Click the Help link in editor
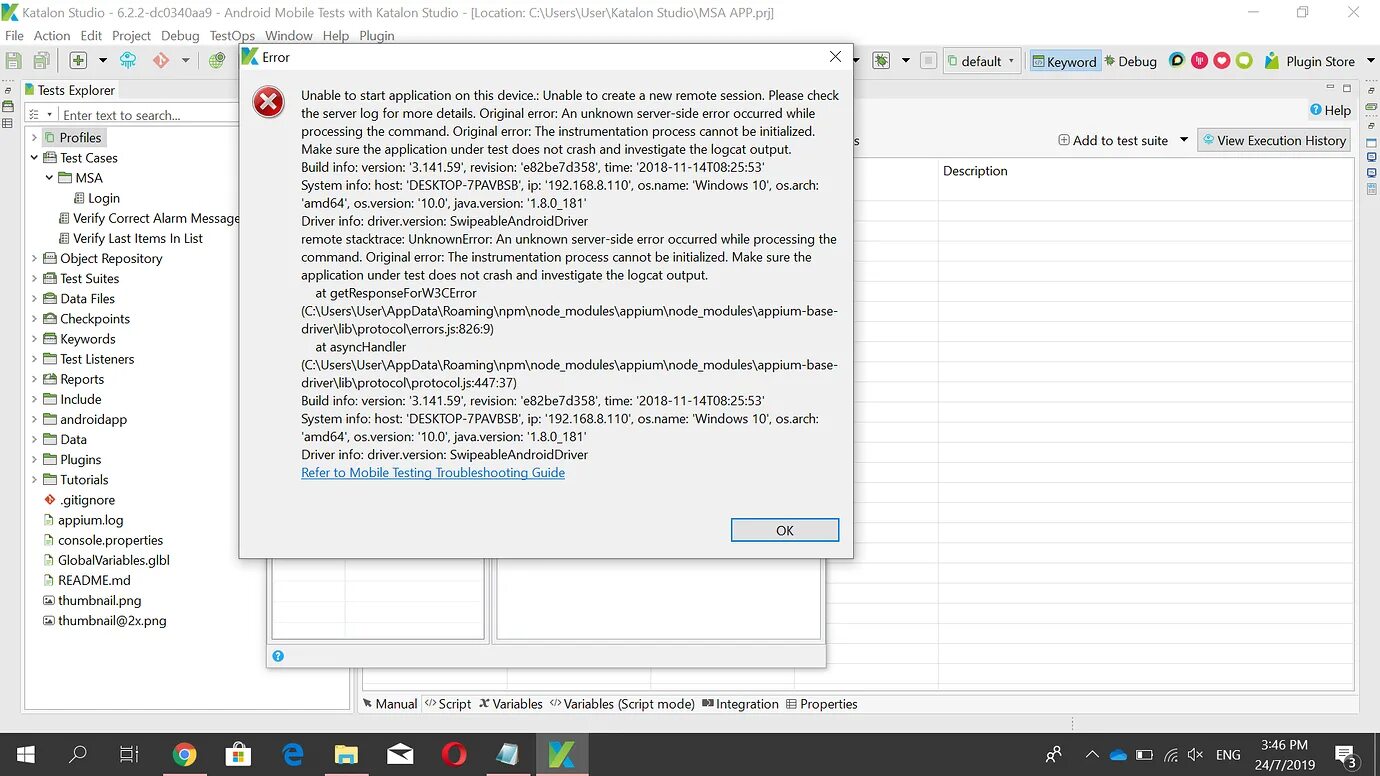This screenshot has width=1380, height=776. pos(1330,110)
